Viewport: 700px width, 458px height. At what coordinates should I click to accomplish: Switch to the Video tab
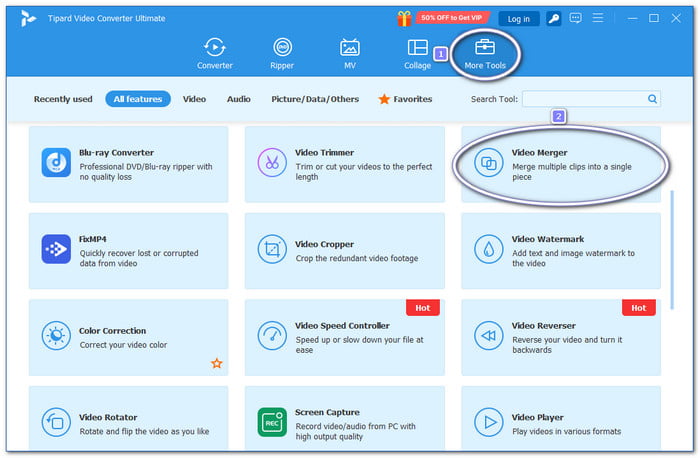click(194, 99)
